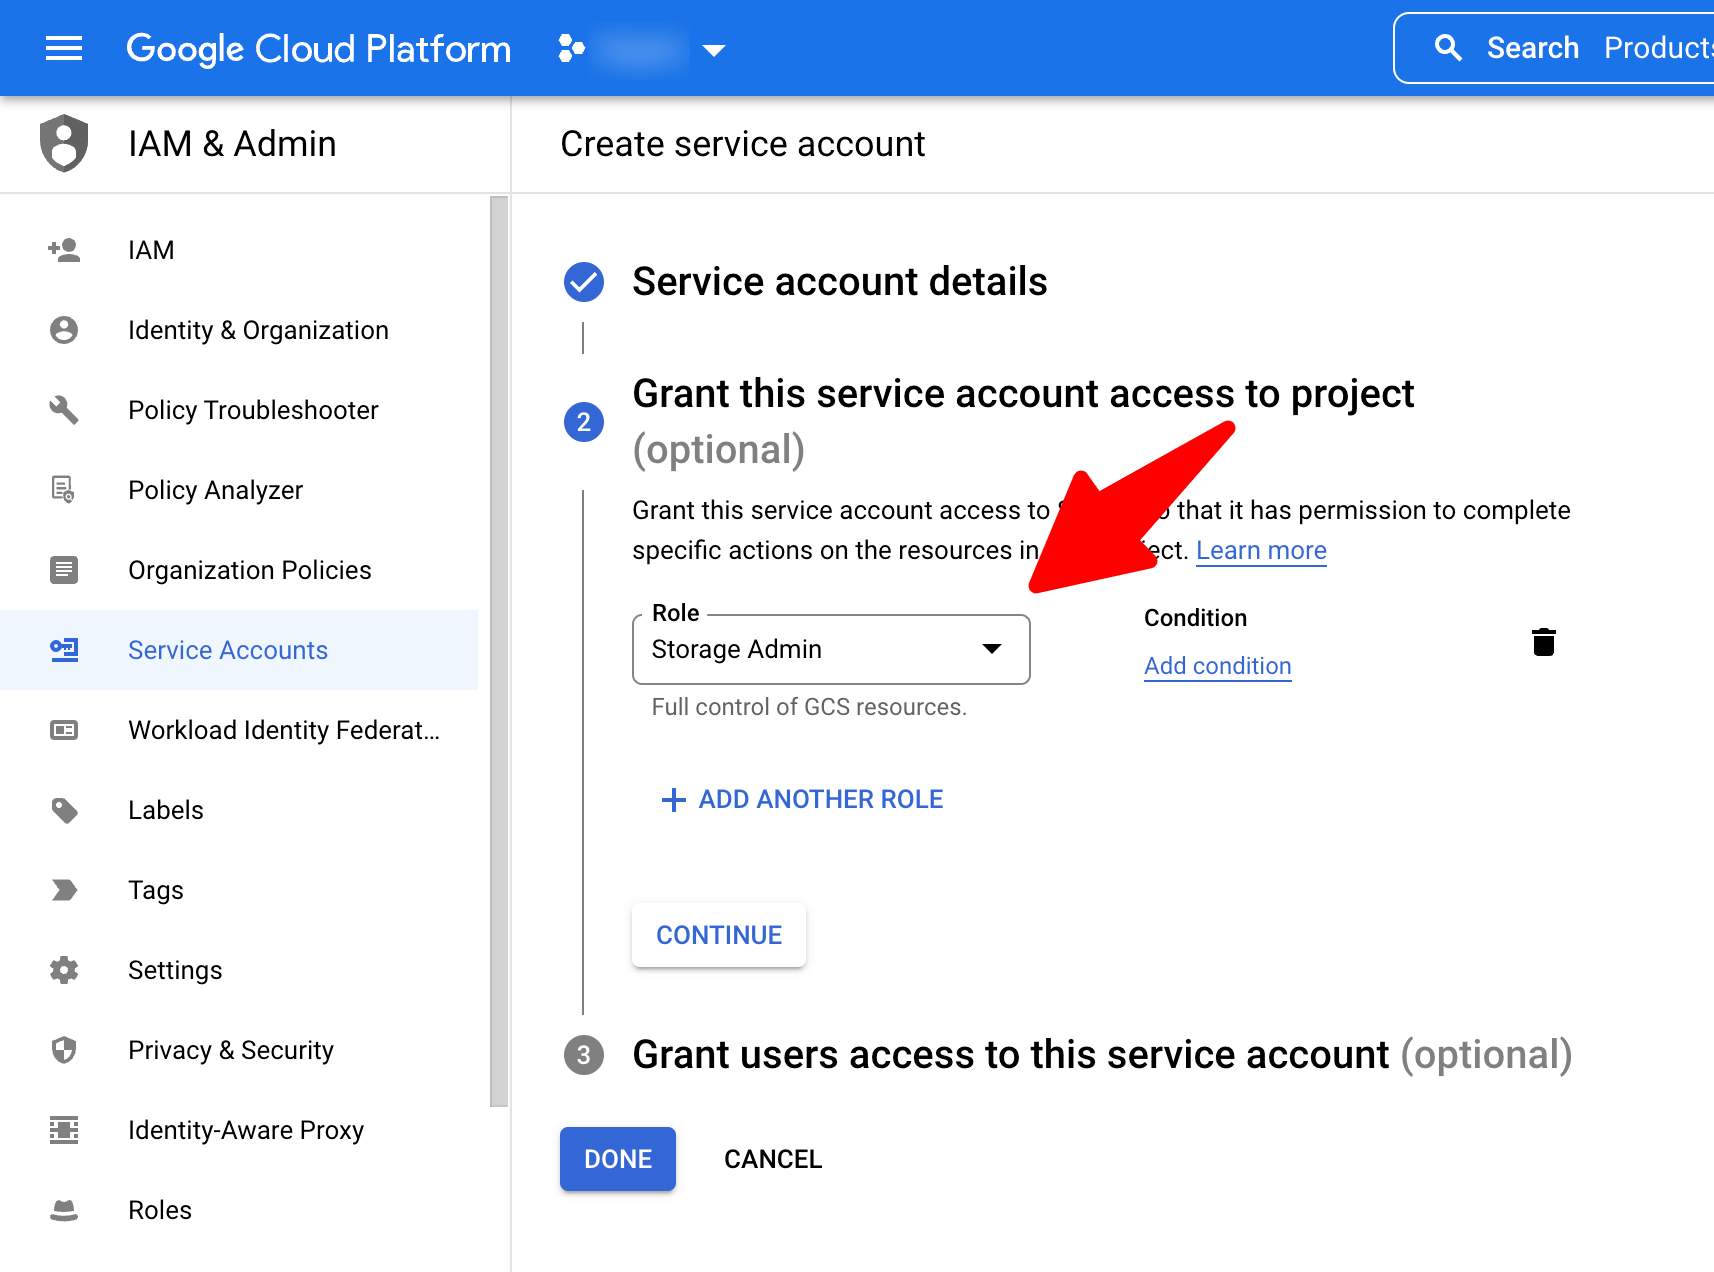Click the Labels tag icon

[64, 810]
